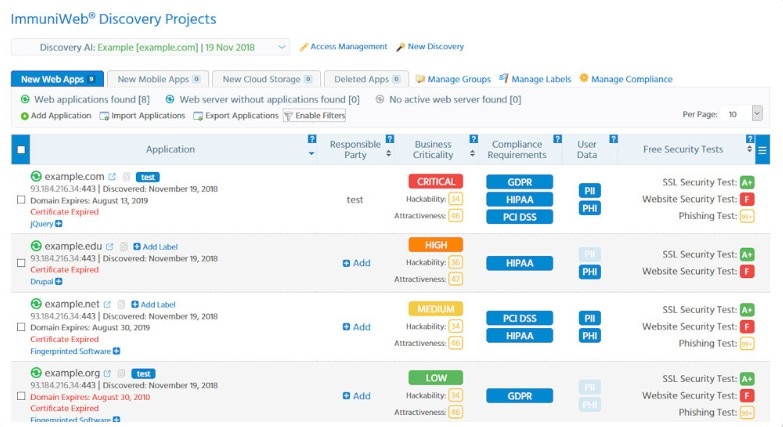Click green status icon of example.edu

coord(36,246)
